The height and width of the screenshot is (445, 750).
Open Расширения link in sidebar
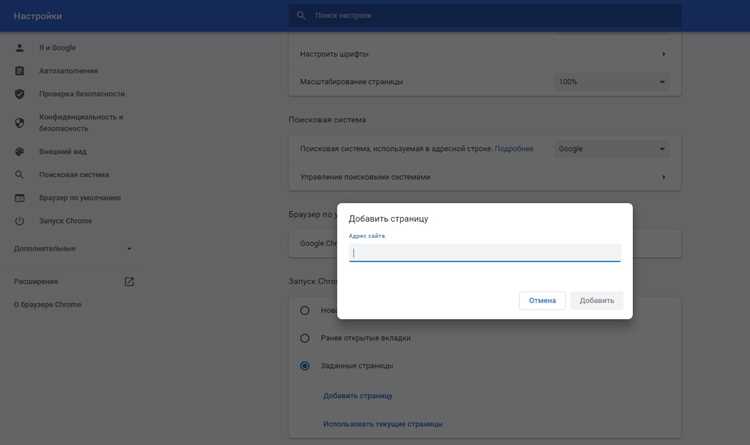pos(36,281)
